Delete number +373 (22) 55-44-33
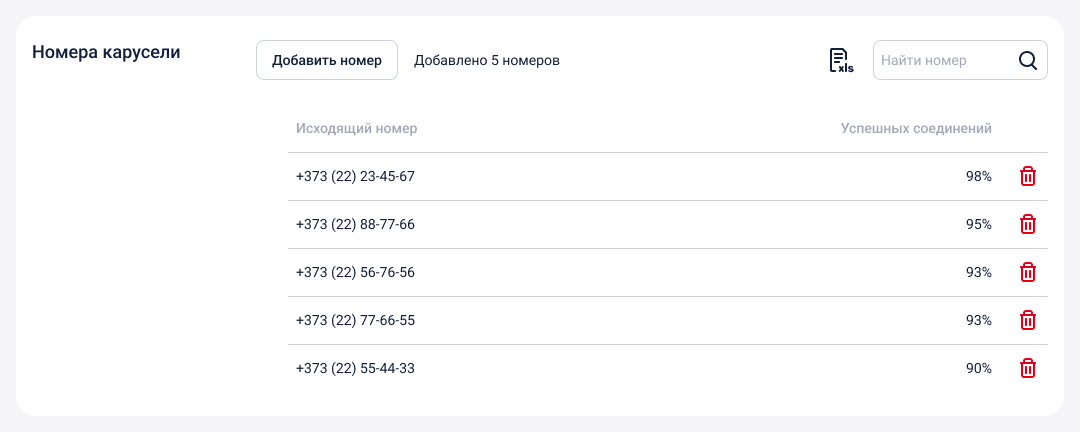 [1027, 368]
